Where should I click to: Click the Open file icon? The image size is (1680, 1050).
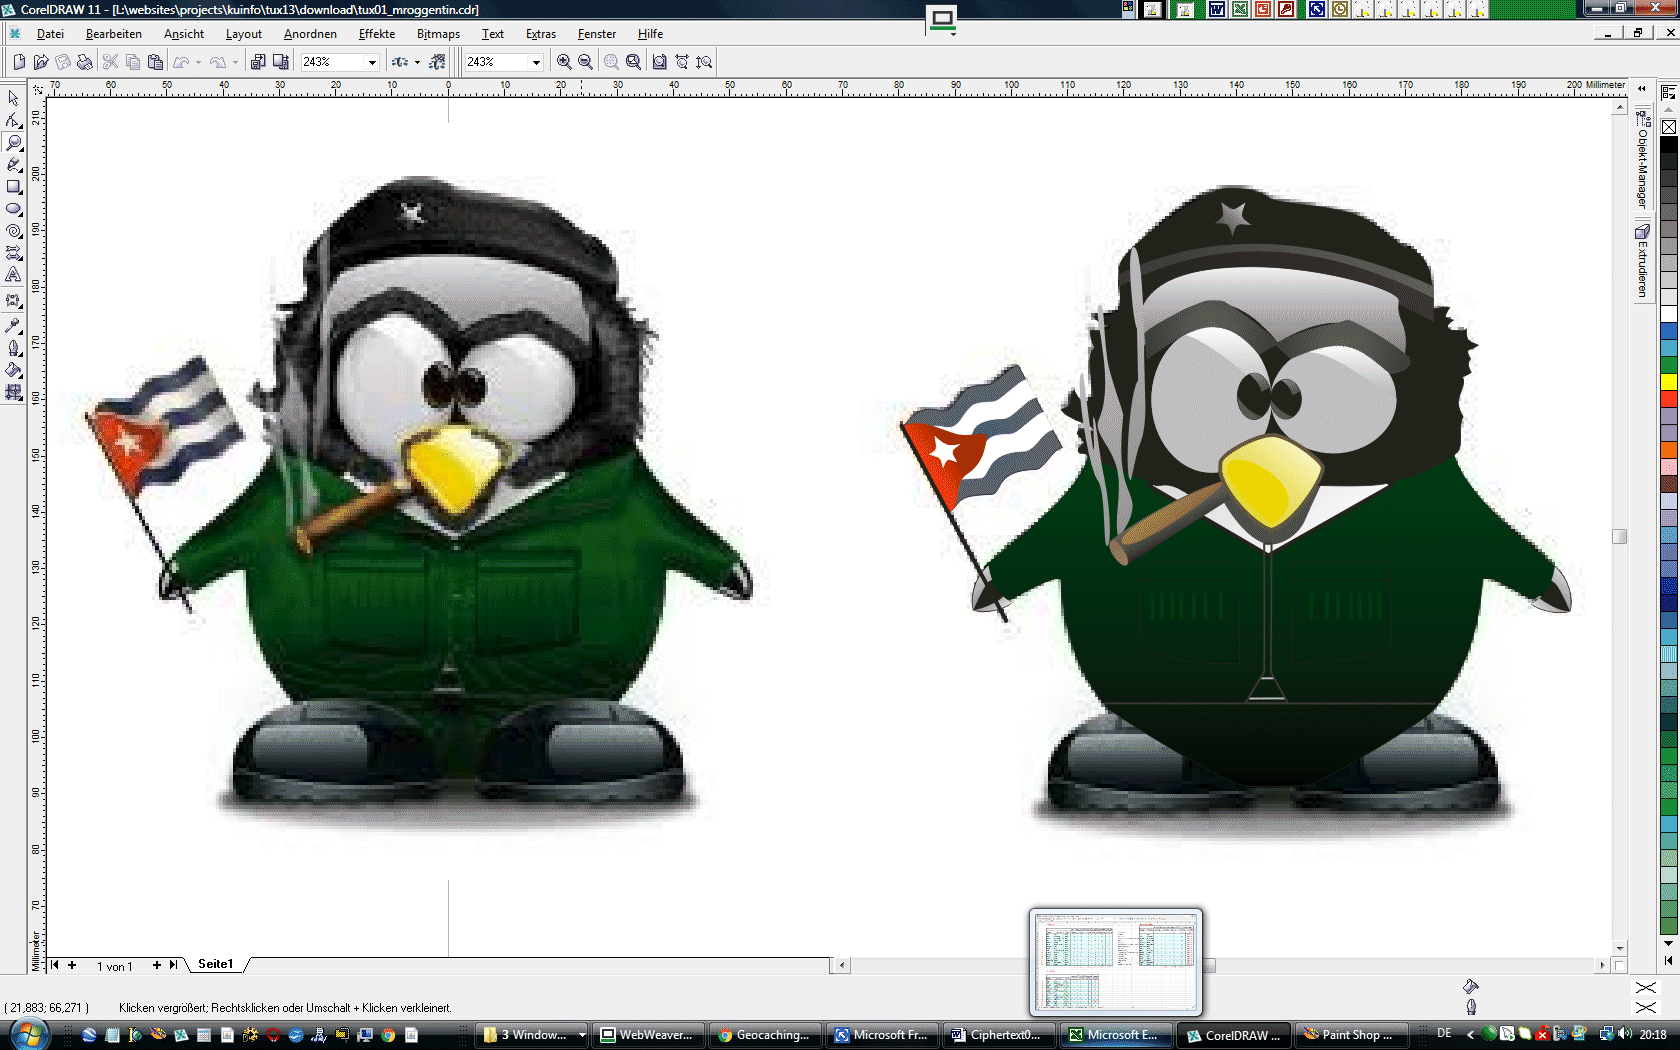[41, 62]
